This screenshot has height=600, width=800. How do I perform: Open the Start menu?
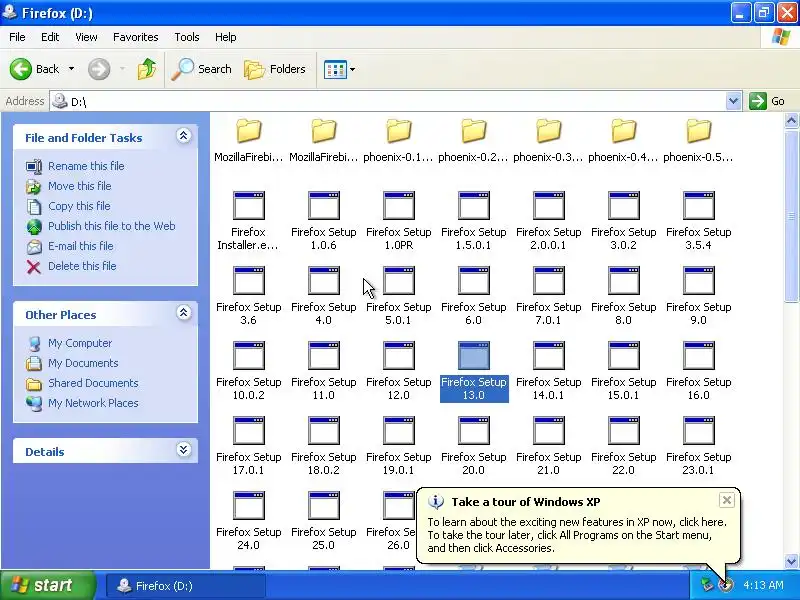click(47, 585)
